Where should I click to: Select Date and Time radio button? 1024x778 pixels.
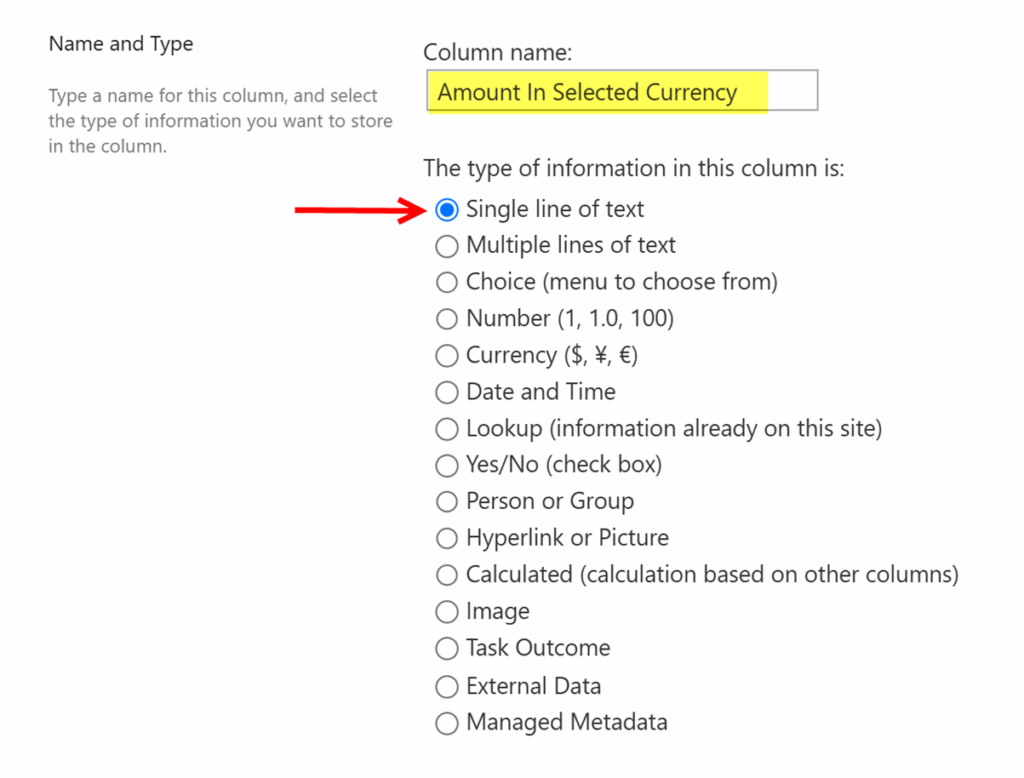(447, 392)
